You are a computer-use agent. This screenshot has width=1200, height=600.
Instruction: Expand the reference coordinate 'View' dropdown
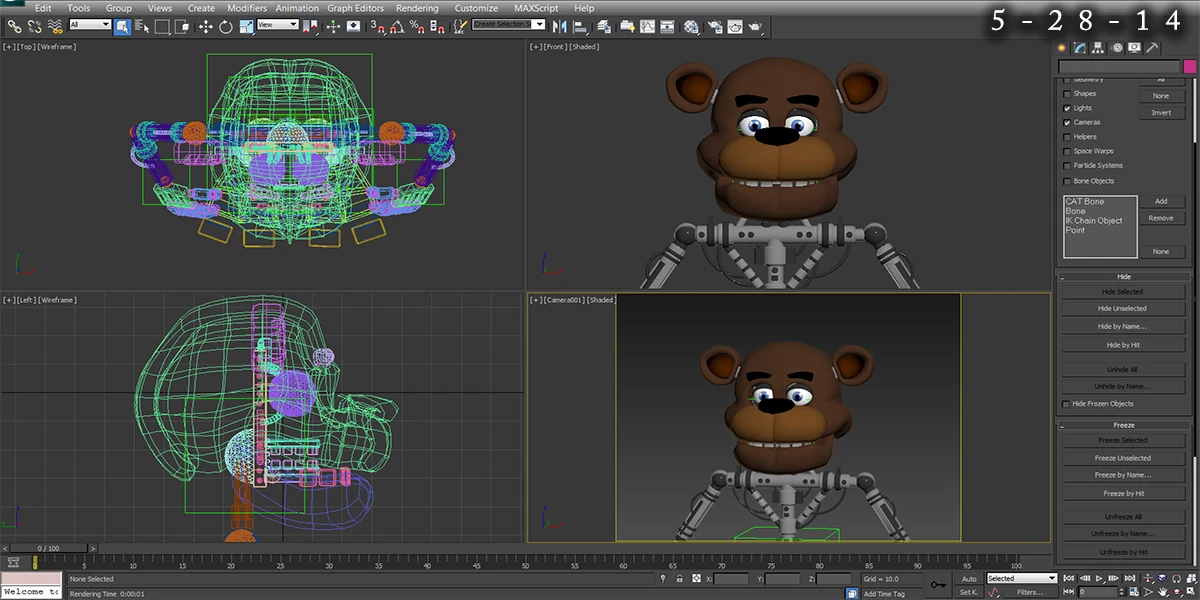(x=278, y=25)
